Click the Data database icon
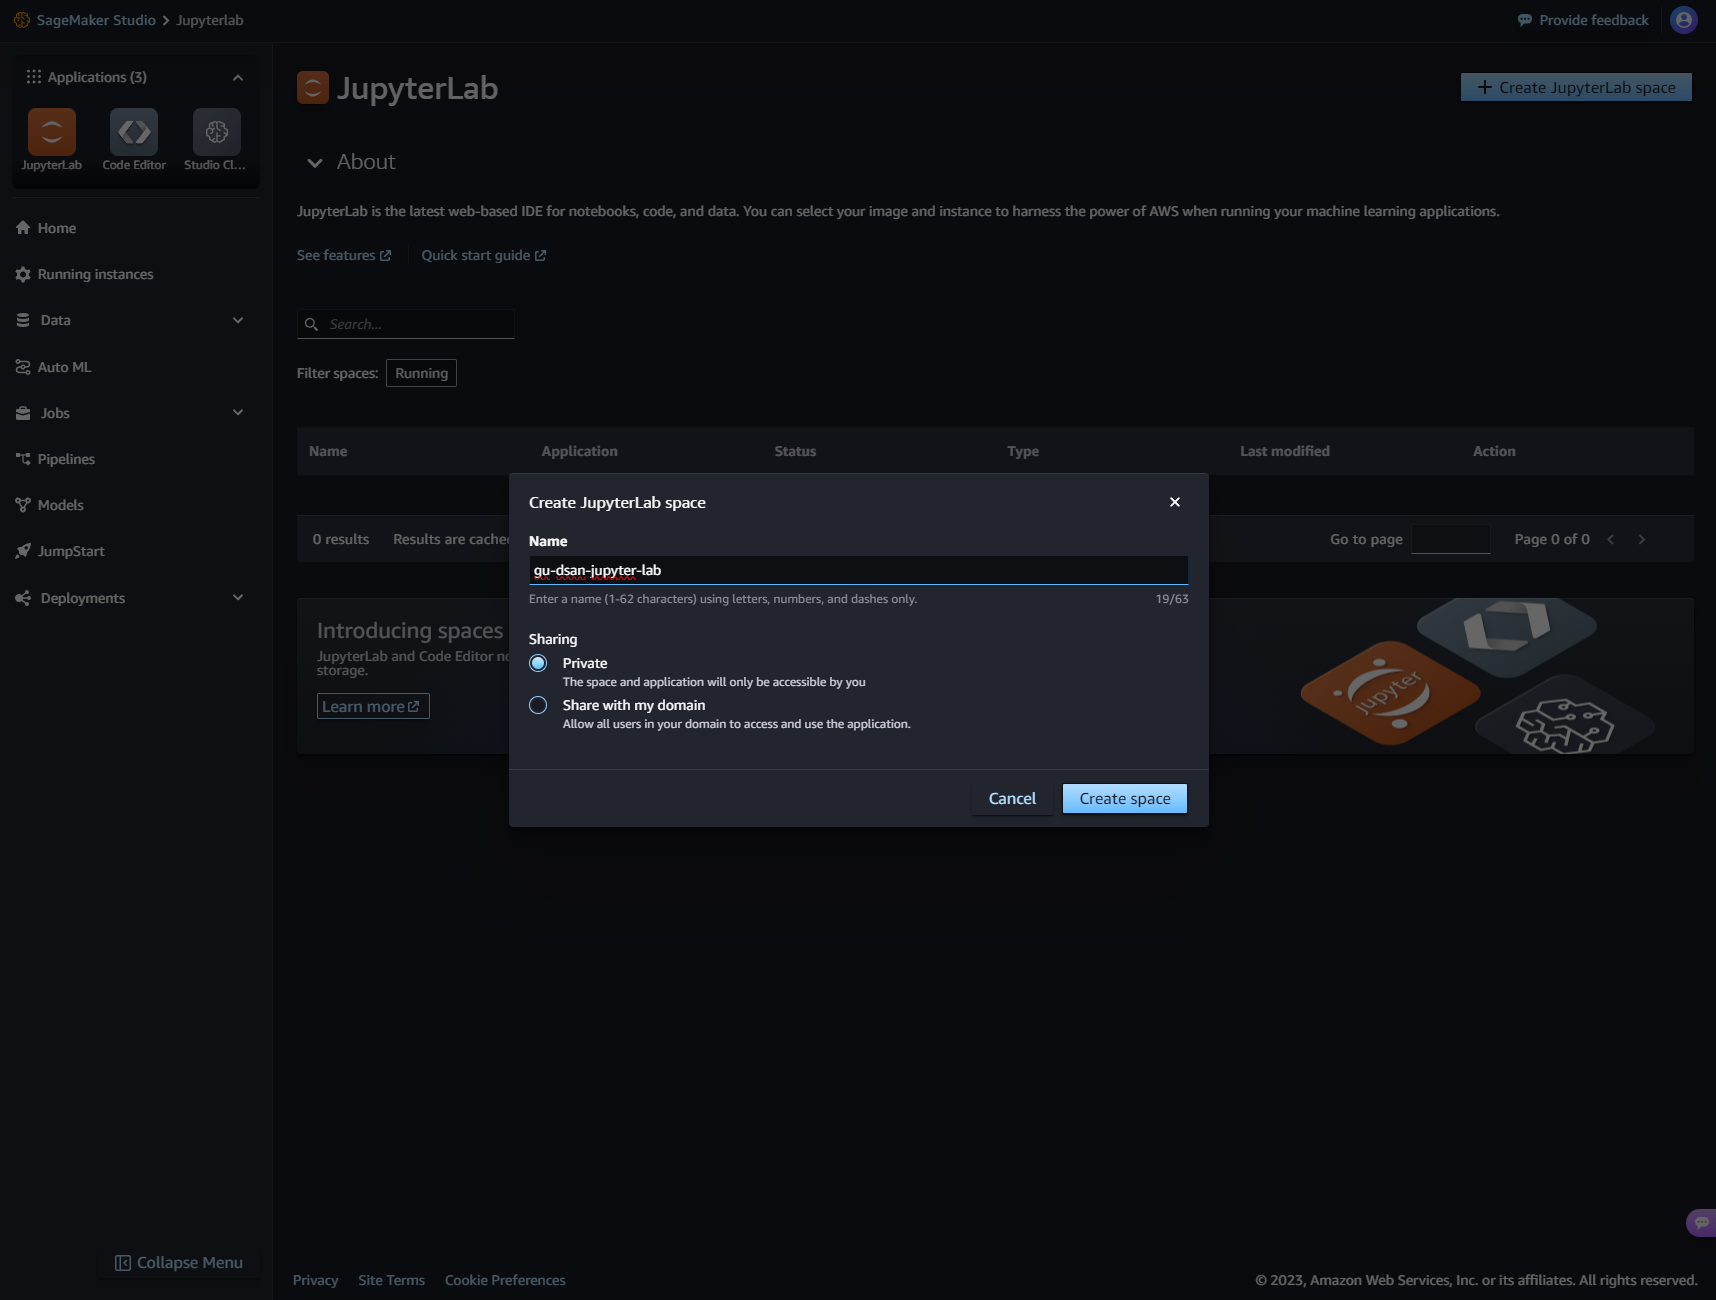The height and width of the screenshot is (1300, 1716). pyautogui.click(x=23, y=320)
